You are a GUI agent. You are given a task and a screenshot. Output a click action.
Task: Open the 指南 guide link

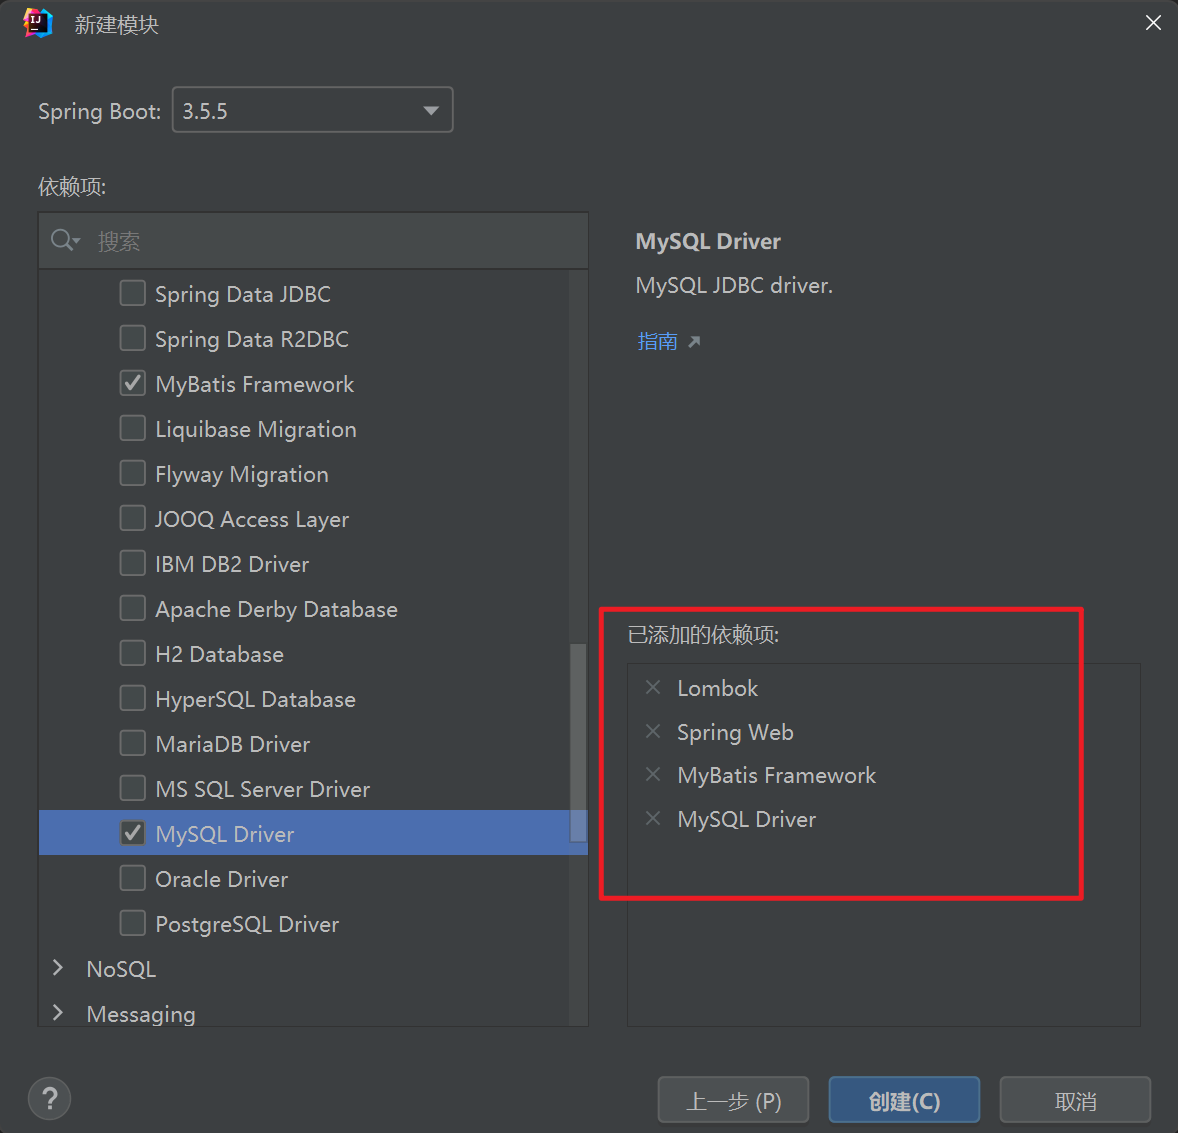click(658, 341)
